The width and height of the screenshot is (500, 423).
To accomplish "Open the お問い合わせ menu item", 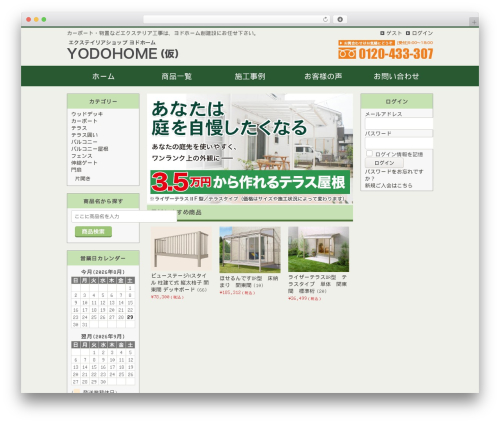I will pos(396,76).
